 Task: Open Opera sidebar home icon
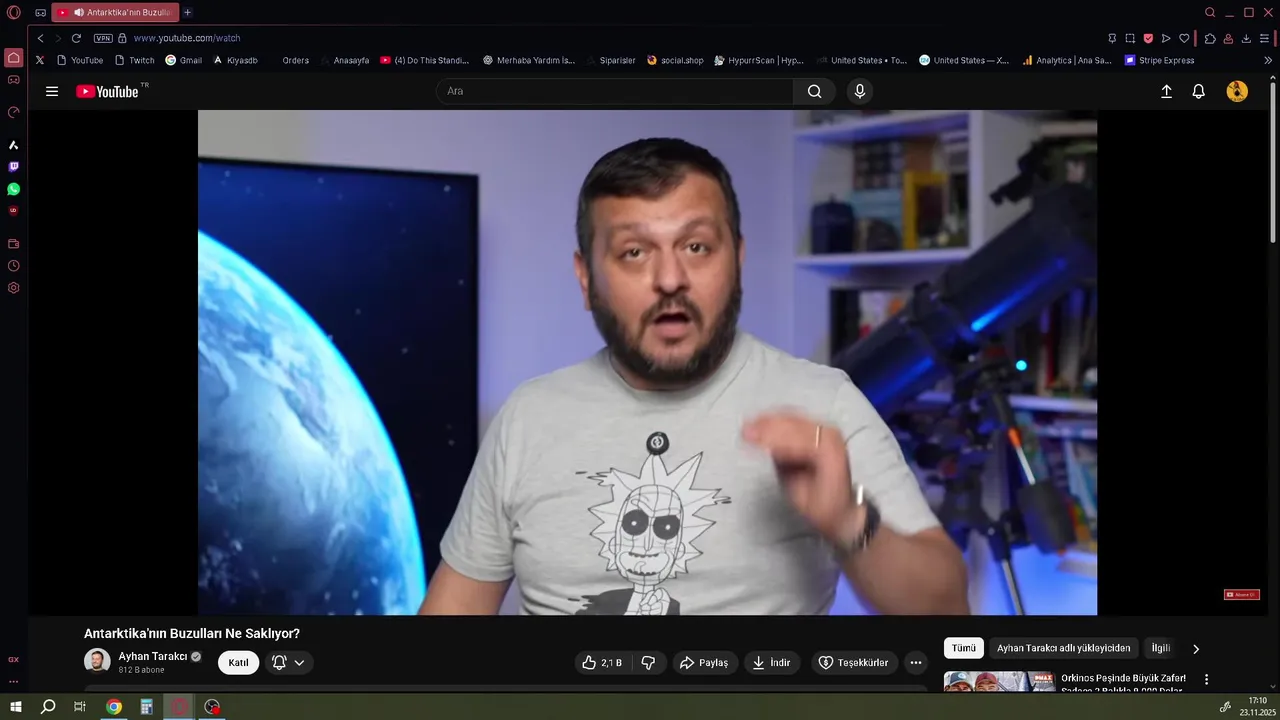[13, 58]
